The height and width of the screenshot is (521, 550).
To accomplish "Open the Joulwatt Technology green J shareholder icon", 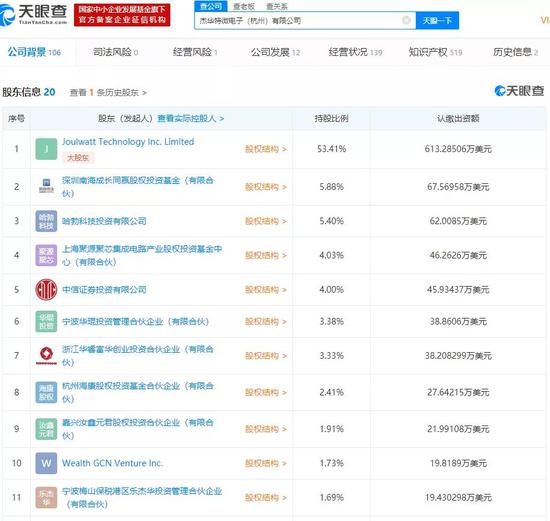I will [46, 149].
